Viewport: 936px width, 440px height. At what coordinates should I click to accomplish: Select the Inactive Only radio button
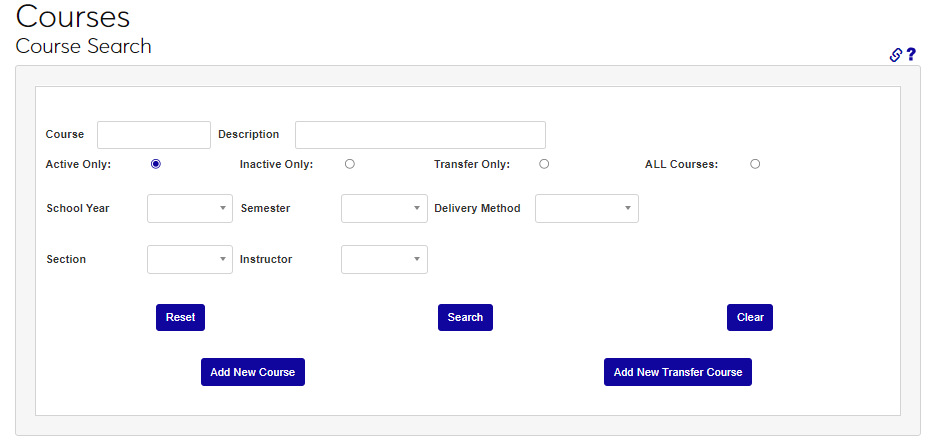pyautogui.click(x=349, y=164)
